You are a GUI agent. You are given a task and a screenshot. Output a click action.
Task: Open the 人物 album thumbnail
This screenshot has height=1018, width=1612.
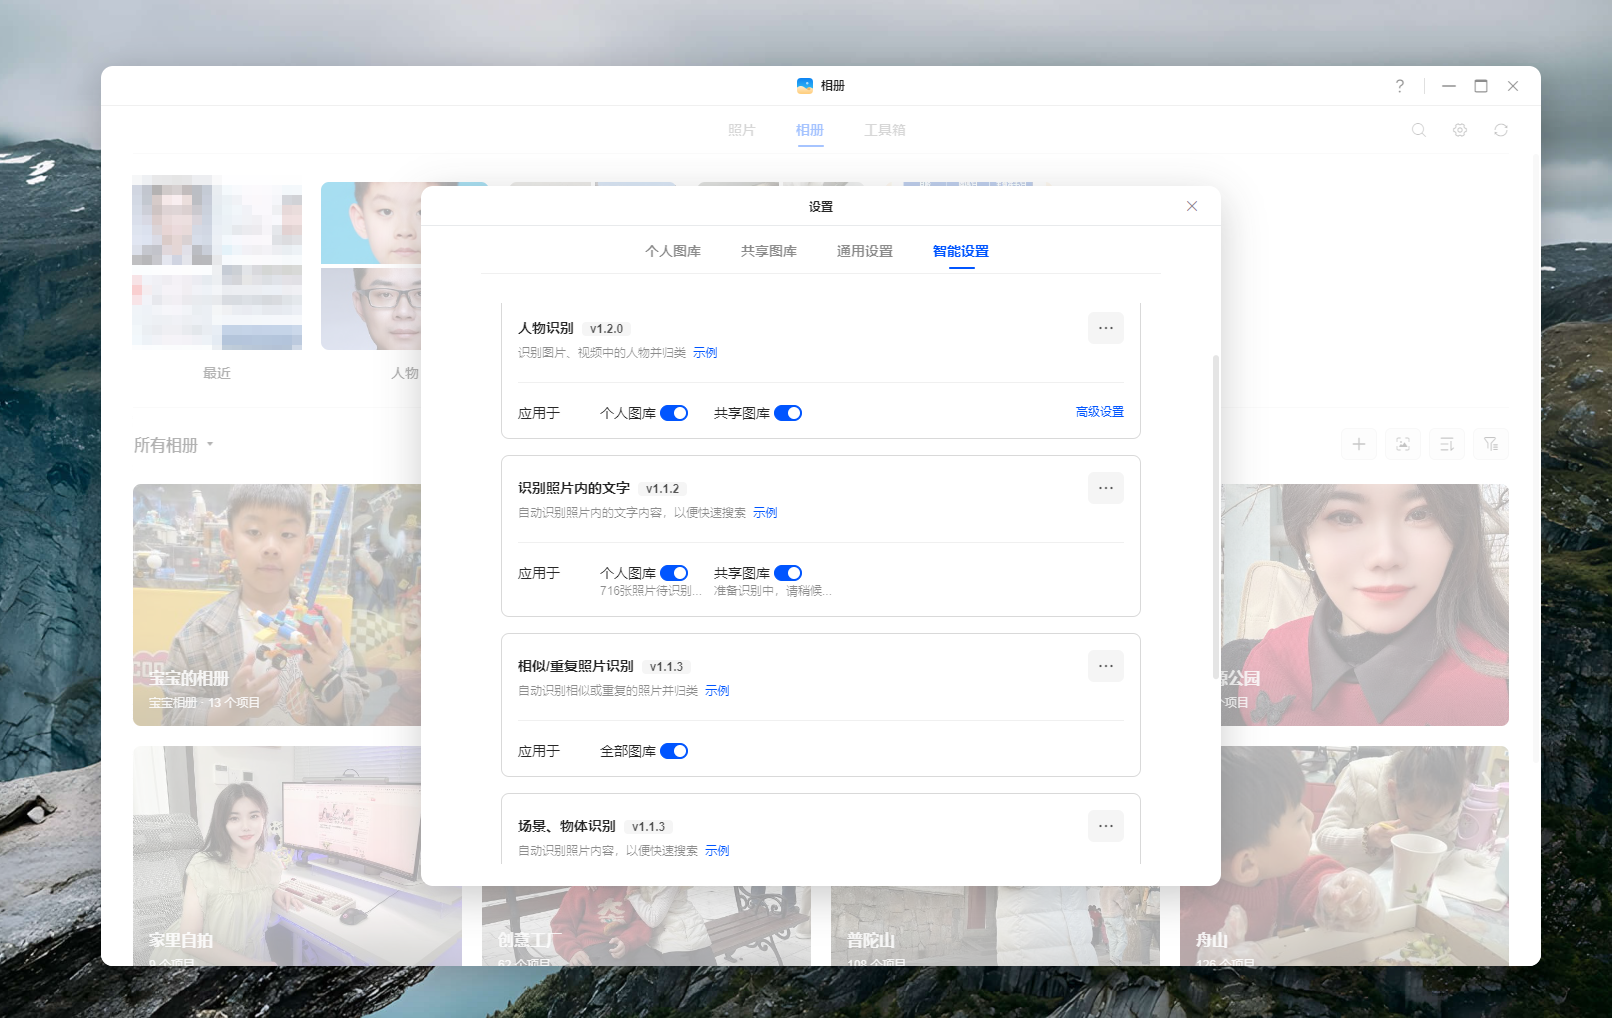(x=371, y=266)
